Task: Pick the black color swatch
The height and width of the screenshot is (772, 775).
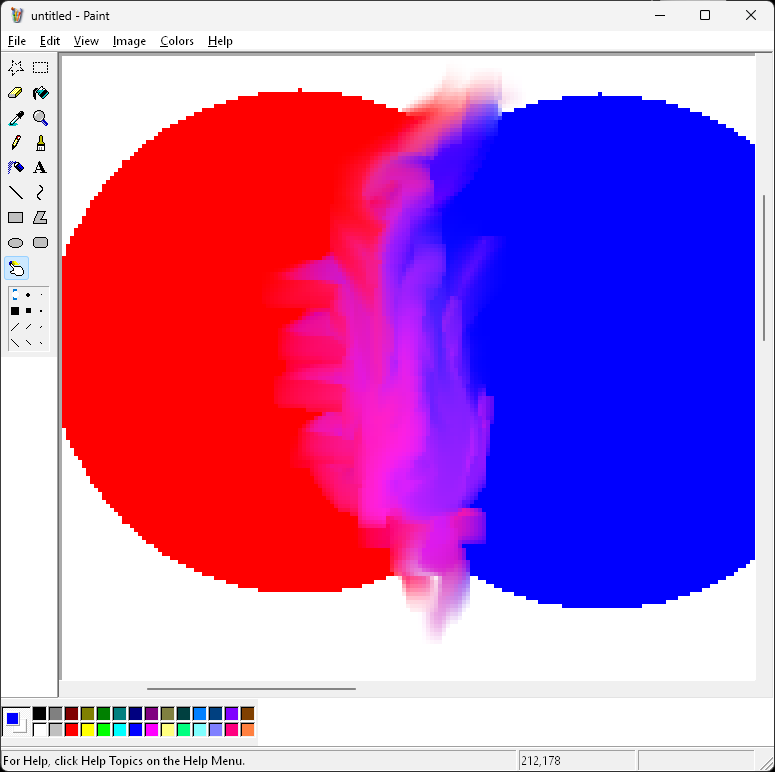Action: pos(40,713)
